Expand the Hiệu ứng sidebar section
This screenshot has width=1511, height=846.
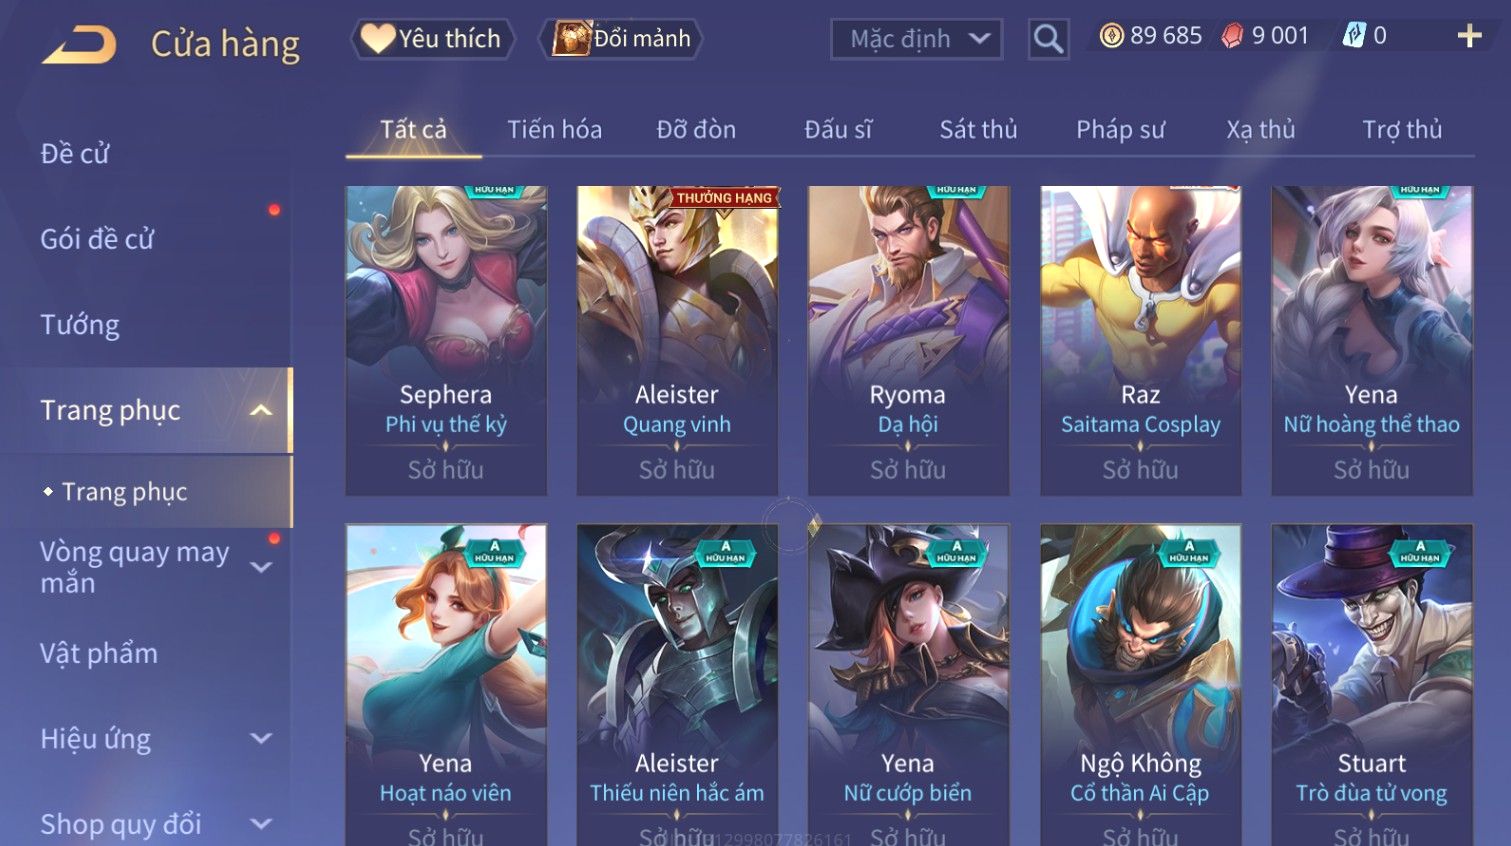[x=261, y=738]
